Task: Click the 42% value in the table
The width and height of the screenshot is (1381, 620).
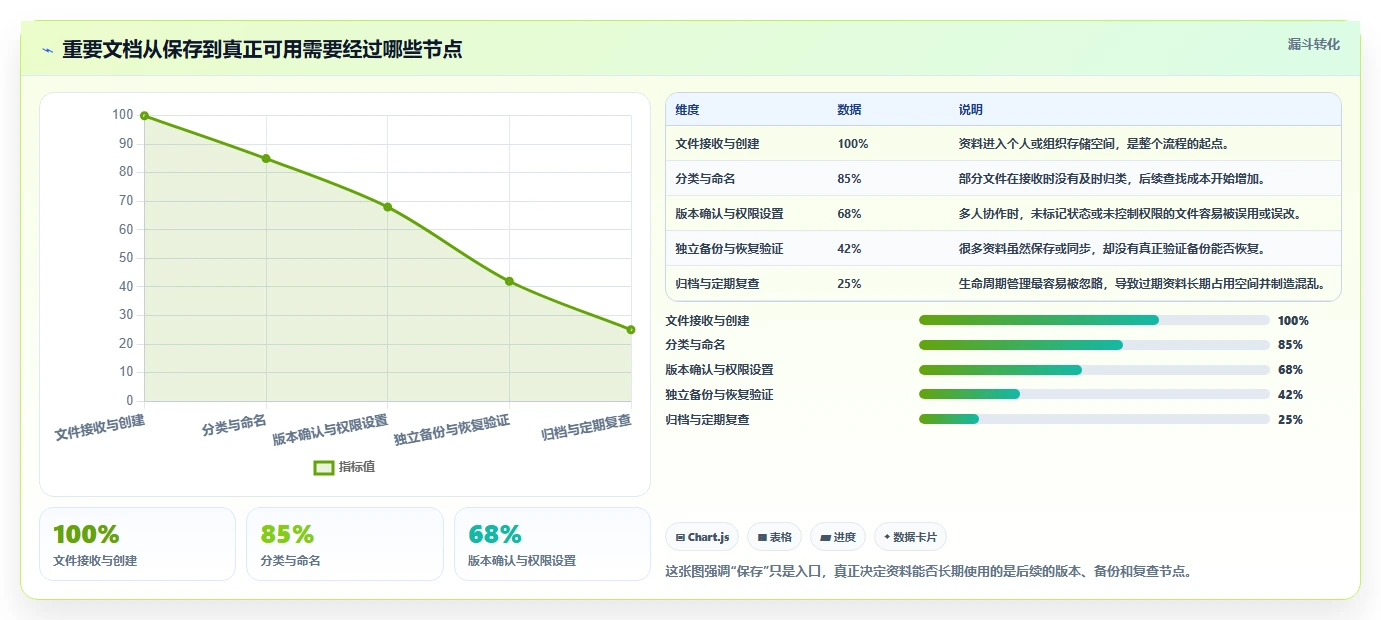Action: click(849, 249)
